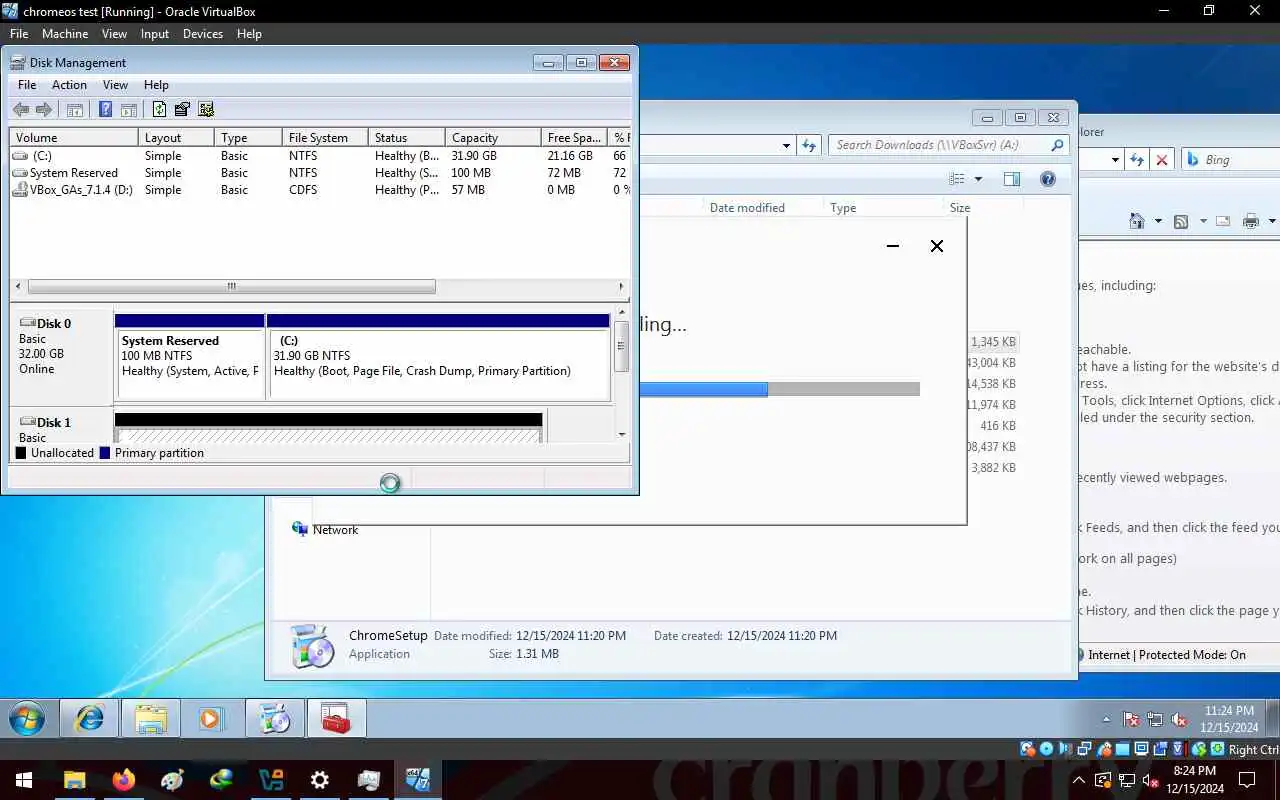Show hidden icons in host tray
This screenshot has width=1280, height=800.
point(1079,780)
